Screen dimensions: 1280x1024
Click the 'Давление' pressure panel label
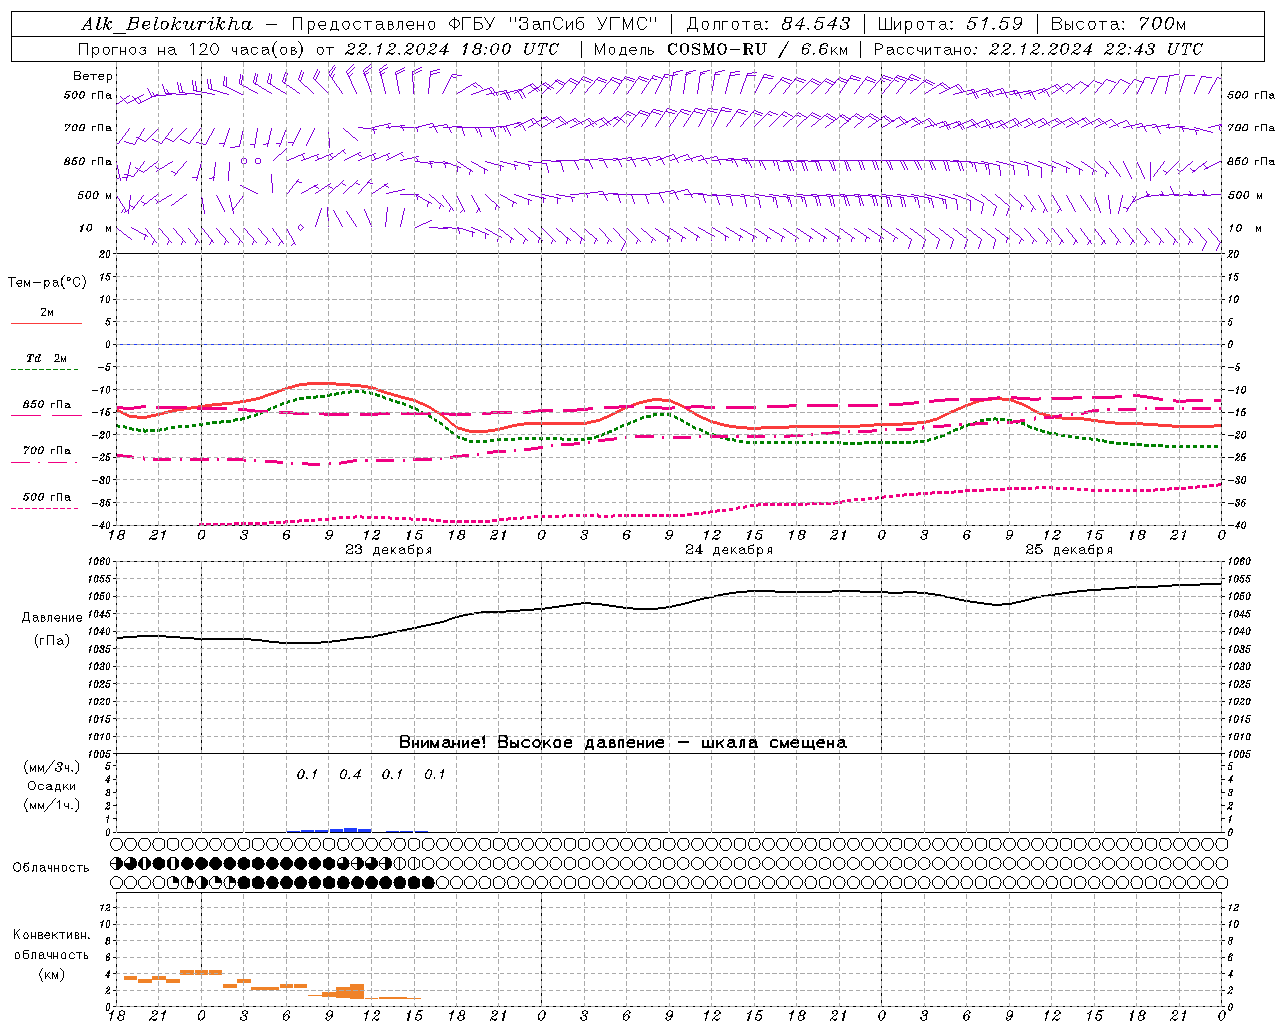tap(52, 618)
